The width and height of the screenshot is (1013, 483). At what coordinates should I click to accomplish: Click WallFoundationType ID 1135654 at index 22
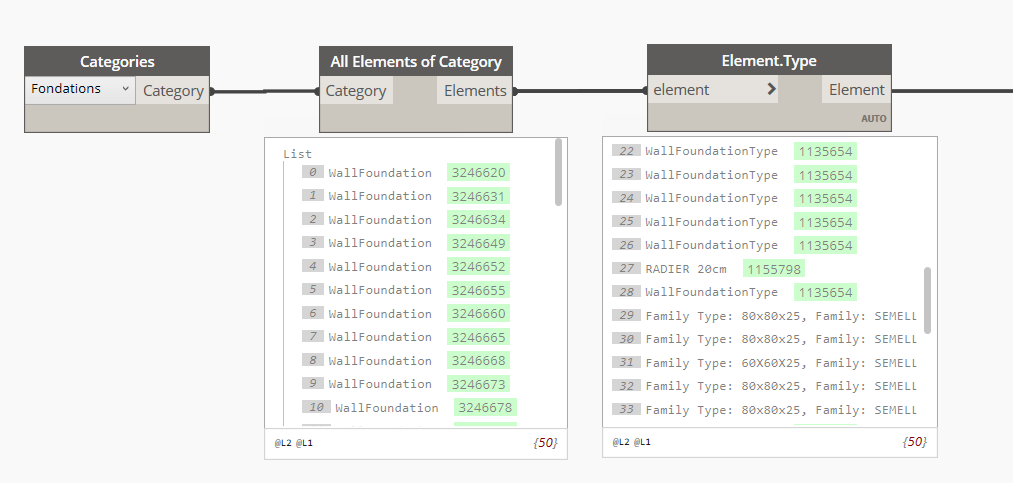tap(825, 151)
